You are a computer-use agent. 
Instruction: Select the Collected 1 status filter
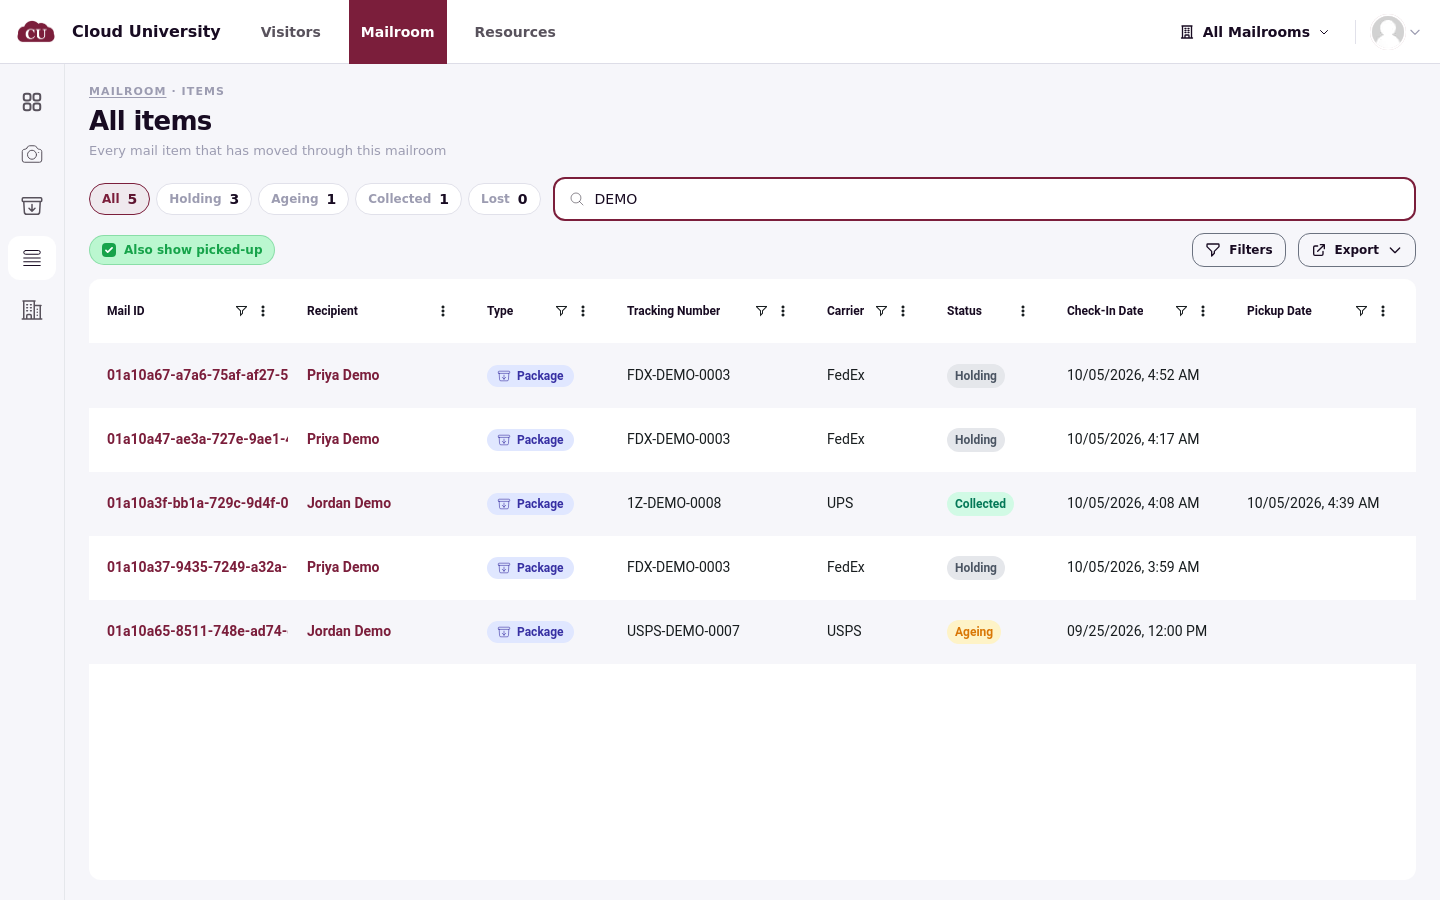tap(408, 199)
